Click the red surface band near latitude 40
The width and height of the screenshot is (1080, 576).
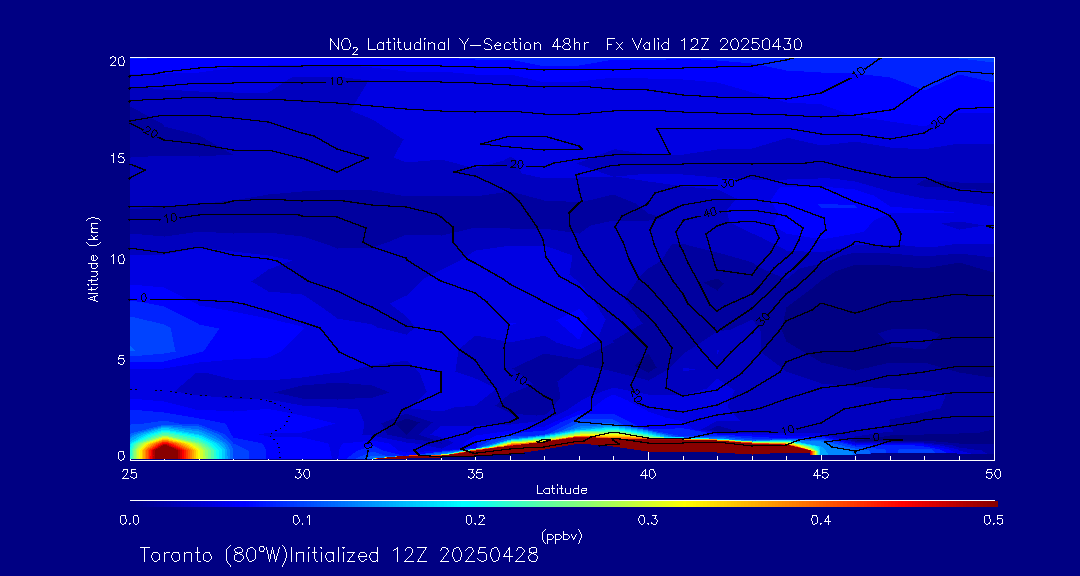coord(650,441)
